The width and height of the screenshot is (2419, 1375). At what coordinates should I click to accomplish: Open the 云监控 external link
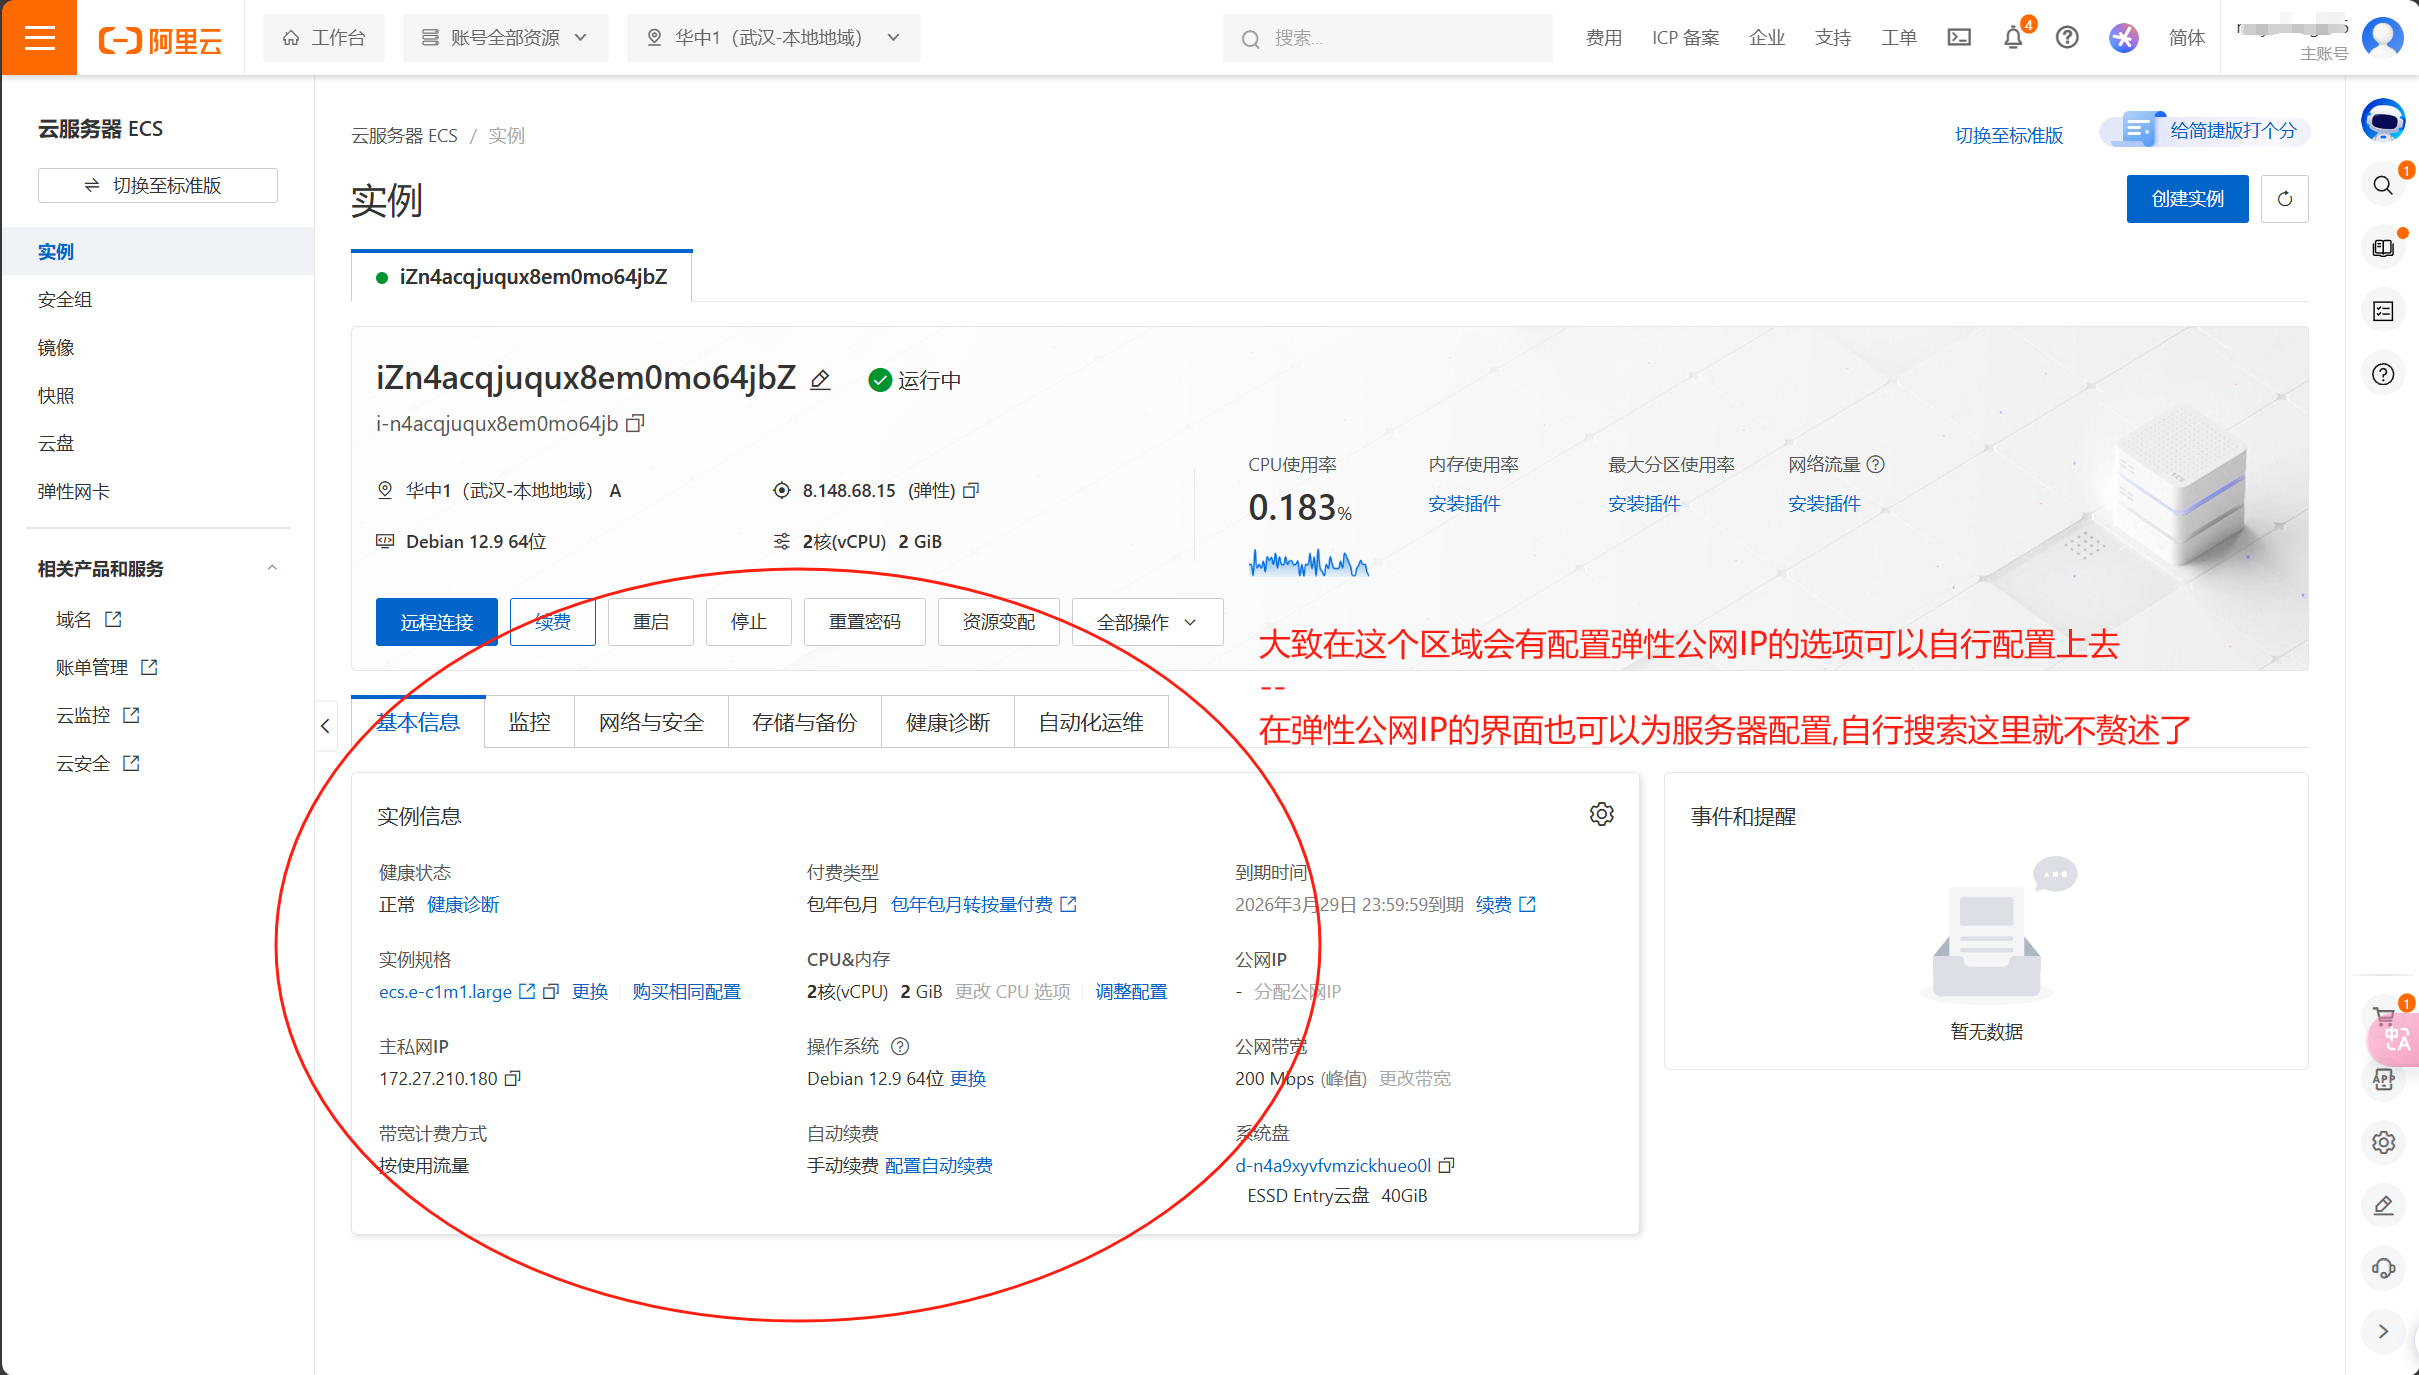(98, 716)
